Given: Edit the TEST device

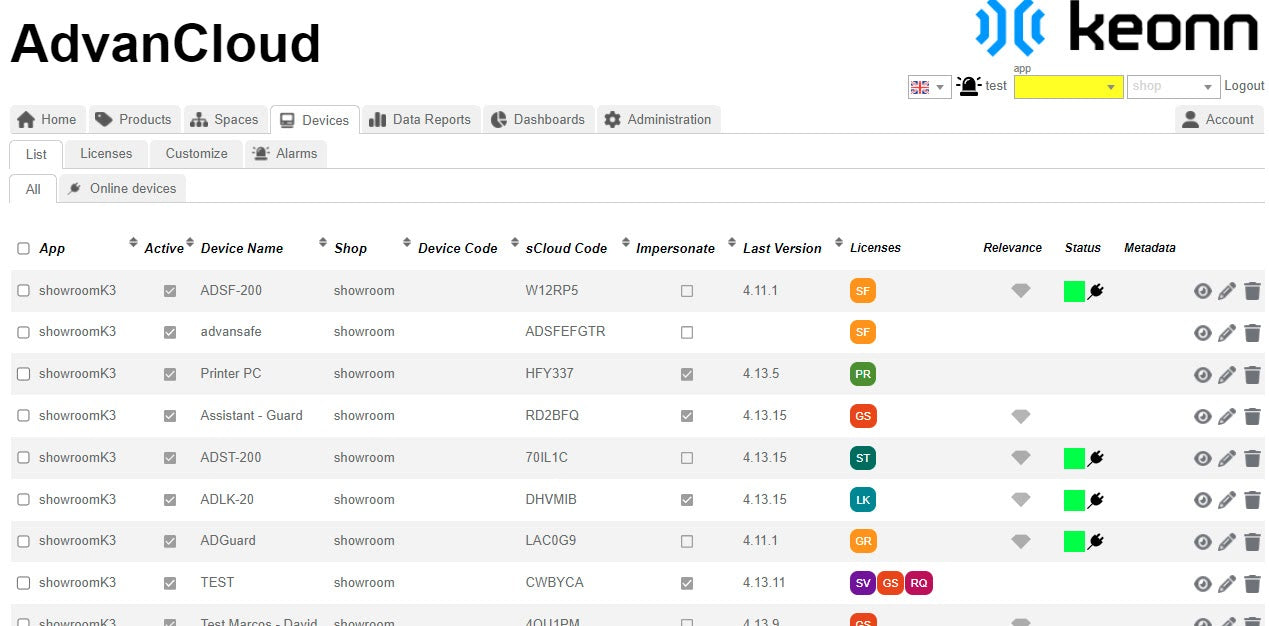Looking at the screenshot, I should (1227, 584).
